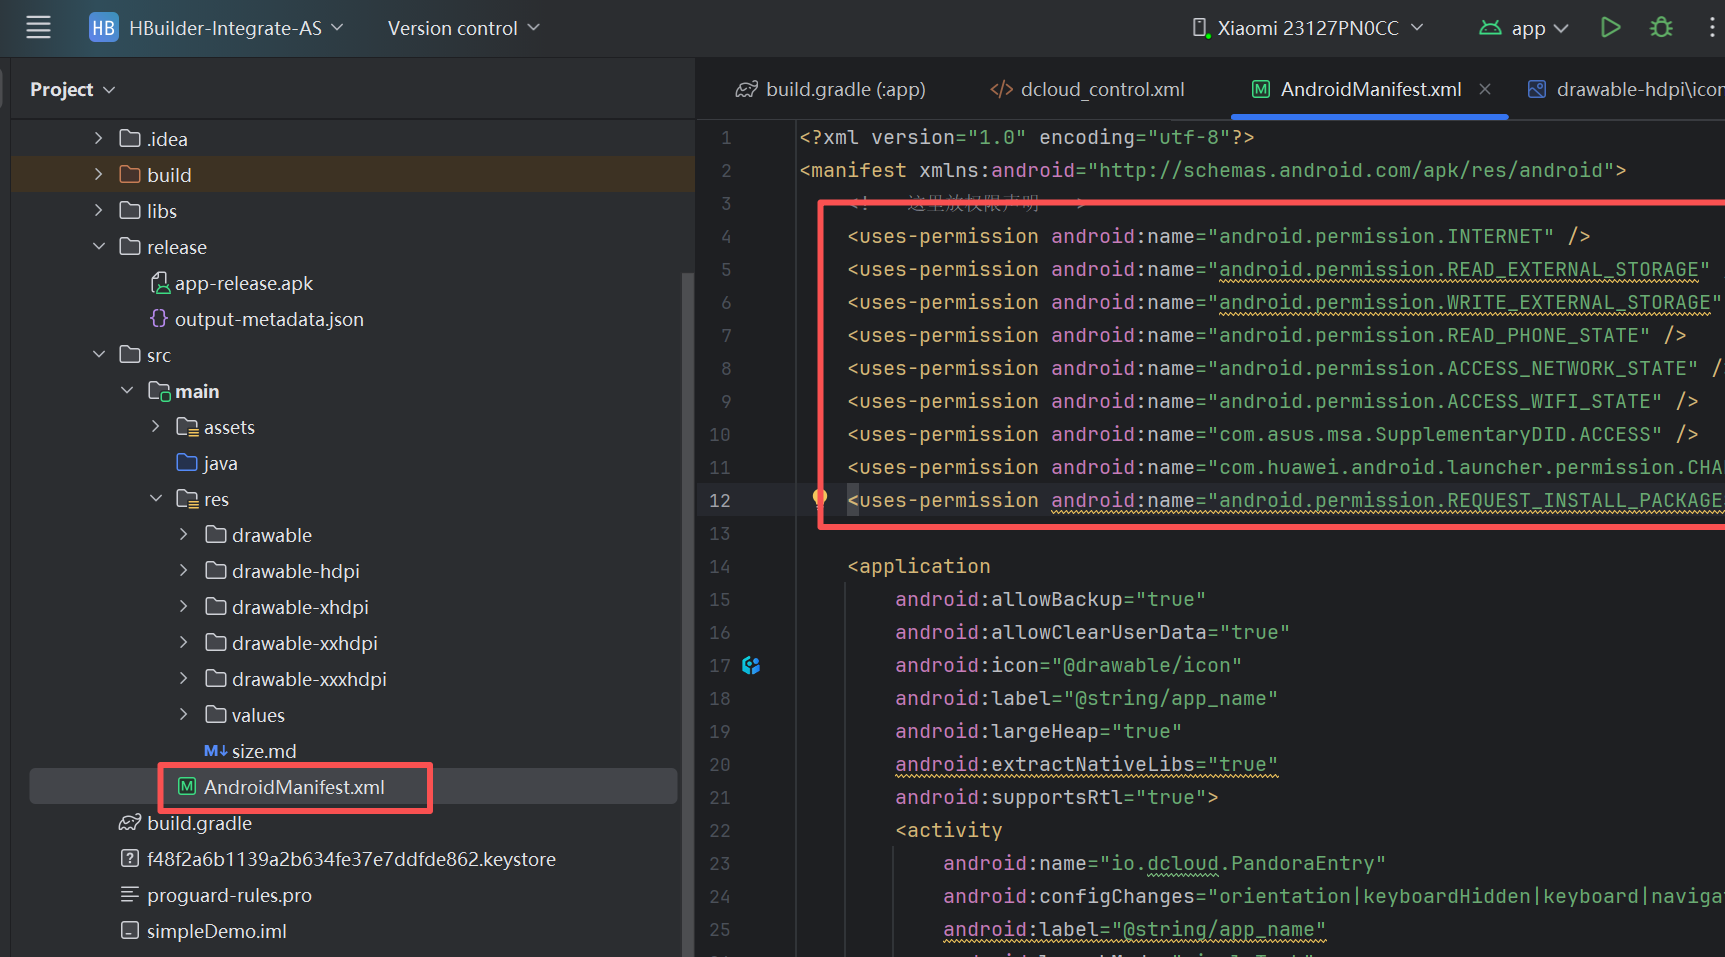Screen dimensions: 1725x957
Task: Select the .keystore file
Action: (x=351, y=859)
